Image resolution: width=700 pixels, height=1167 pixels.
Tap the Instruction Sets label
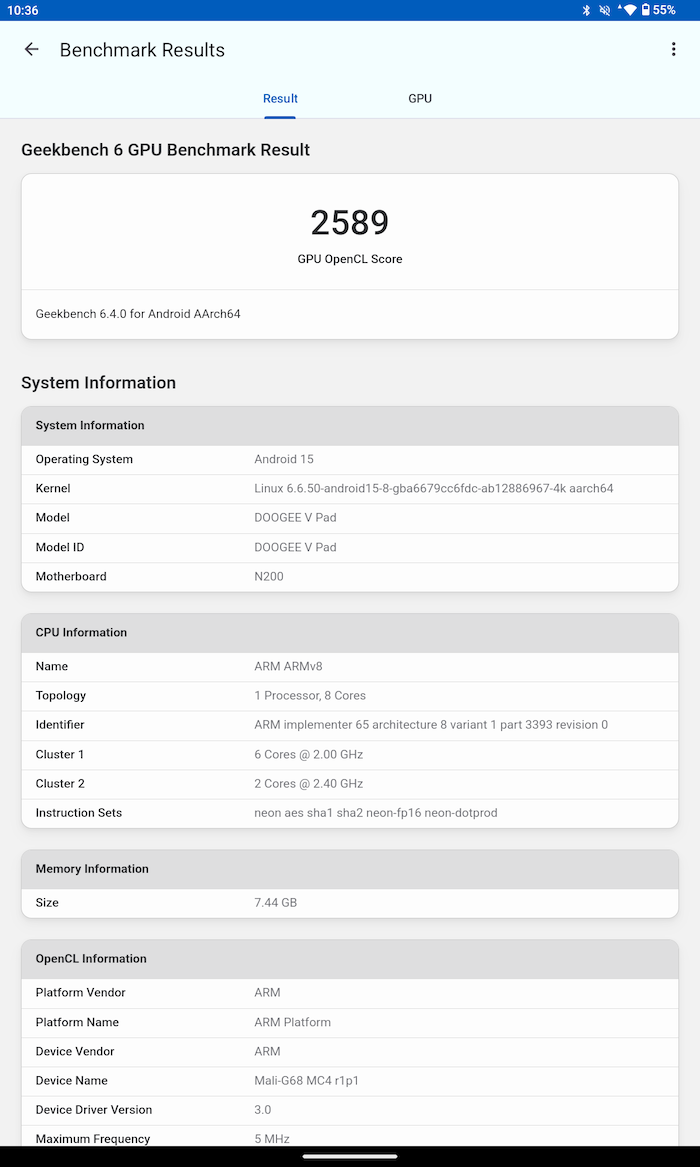79,813
